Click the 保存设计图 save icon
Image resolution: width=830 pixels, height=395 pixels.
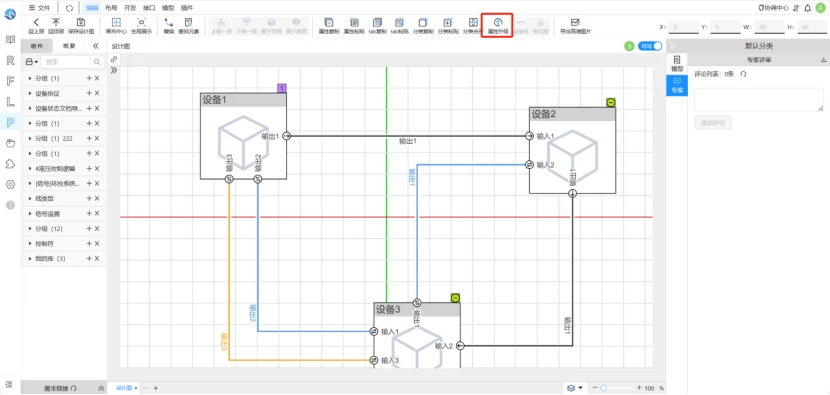(x=80, y=22)
